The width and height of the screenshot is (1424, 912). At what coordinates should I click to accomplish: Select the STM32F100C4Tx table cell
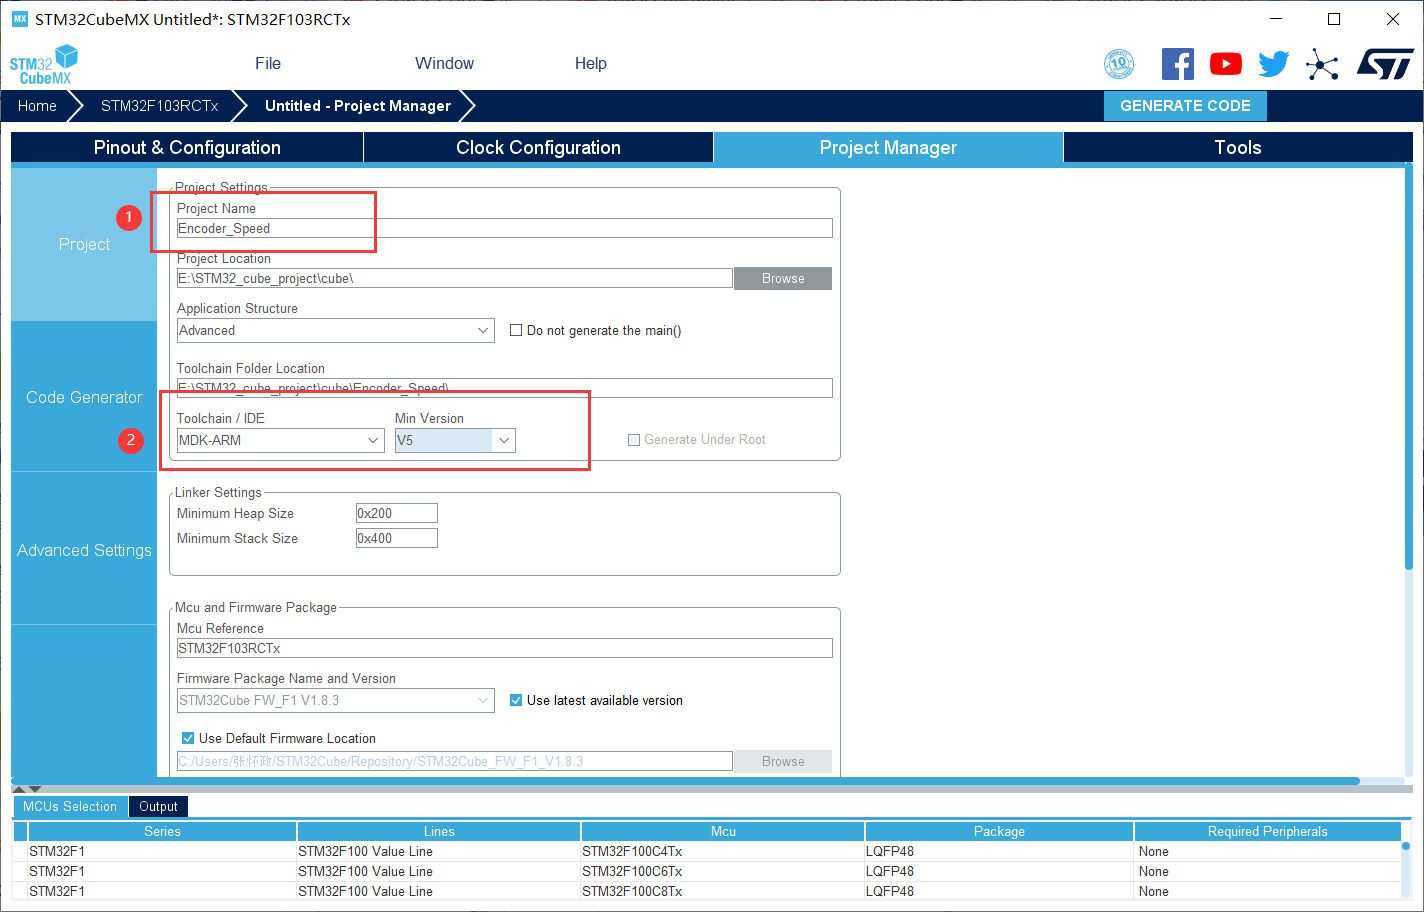coord(722,852)
